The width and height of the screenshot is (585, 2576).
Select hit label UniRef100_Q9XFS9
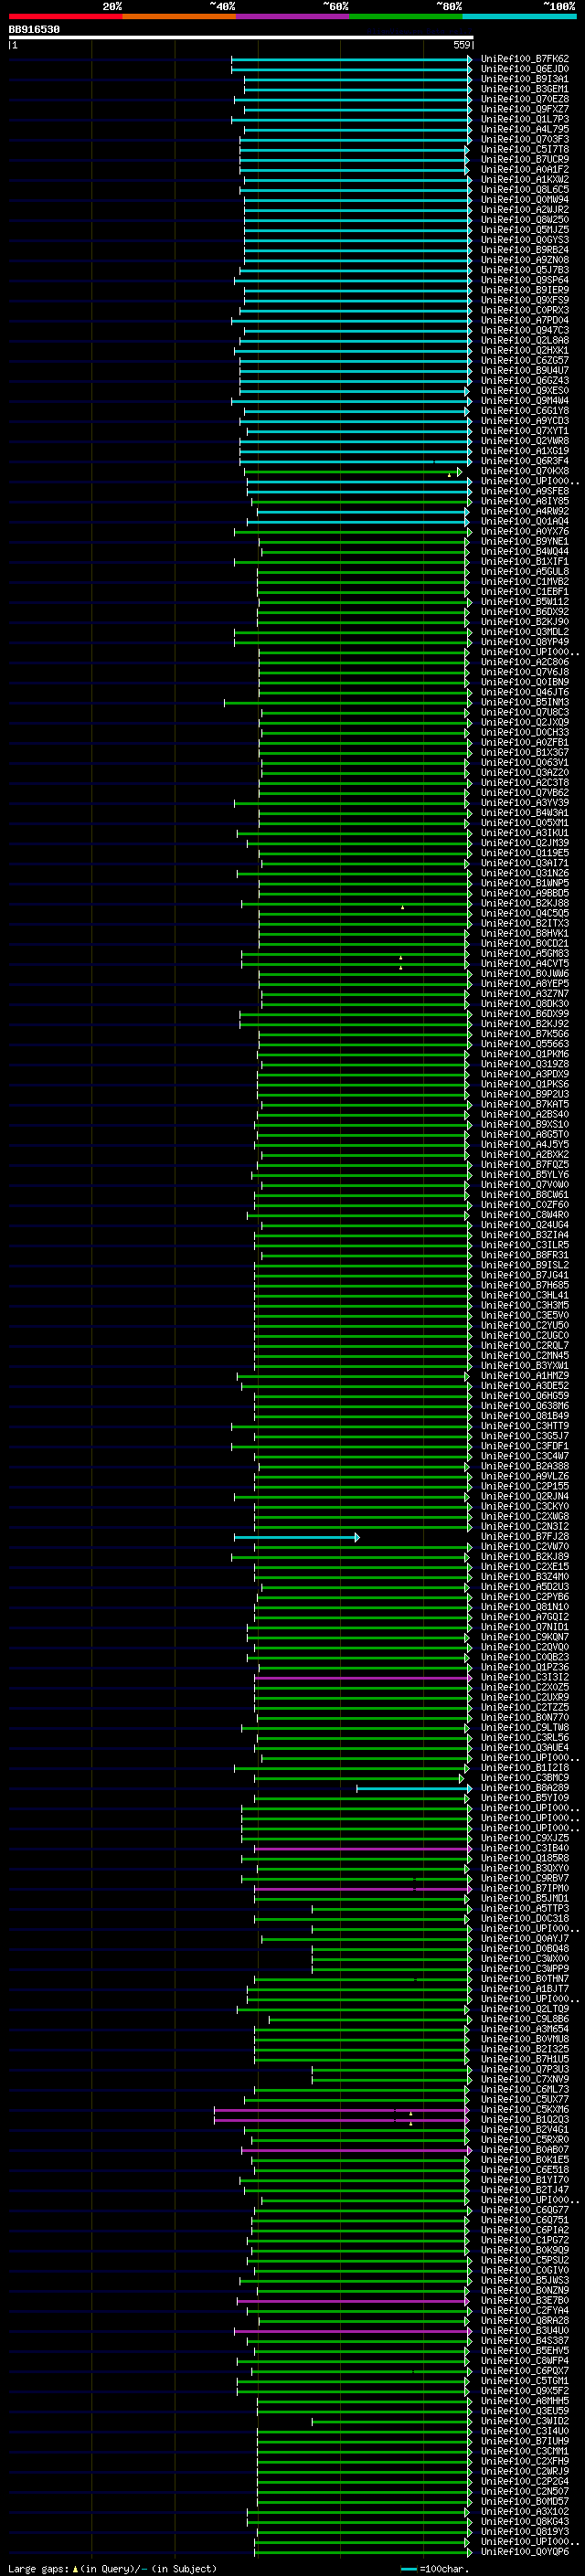(525, 300)
